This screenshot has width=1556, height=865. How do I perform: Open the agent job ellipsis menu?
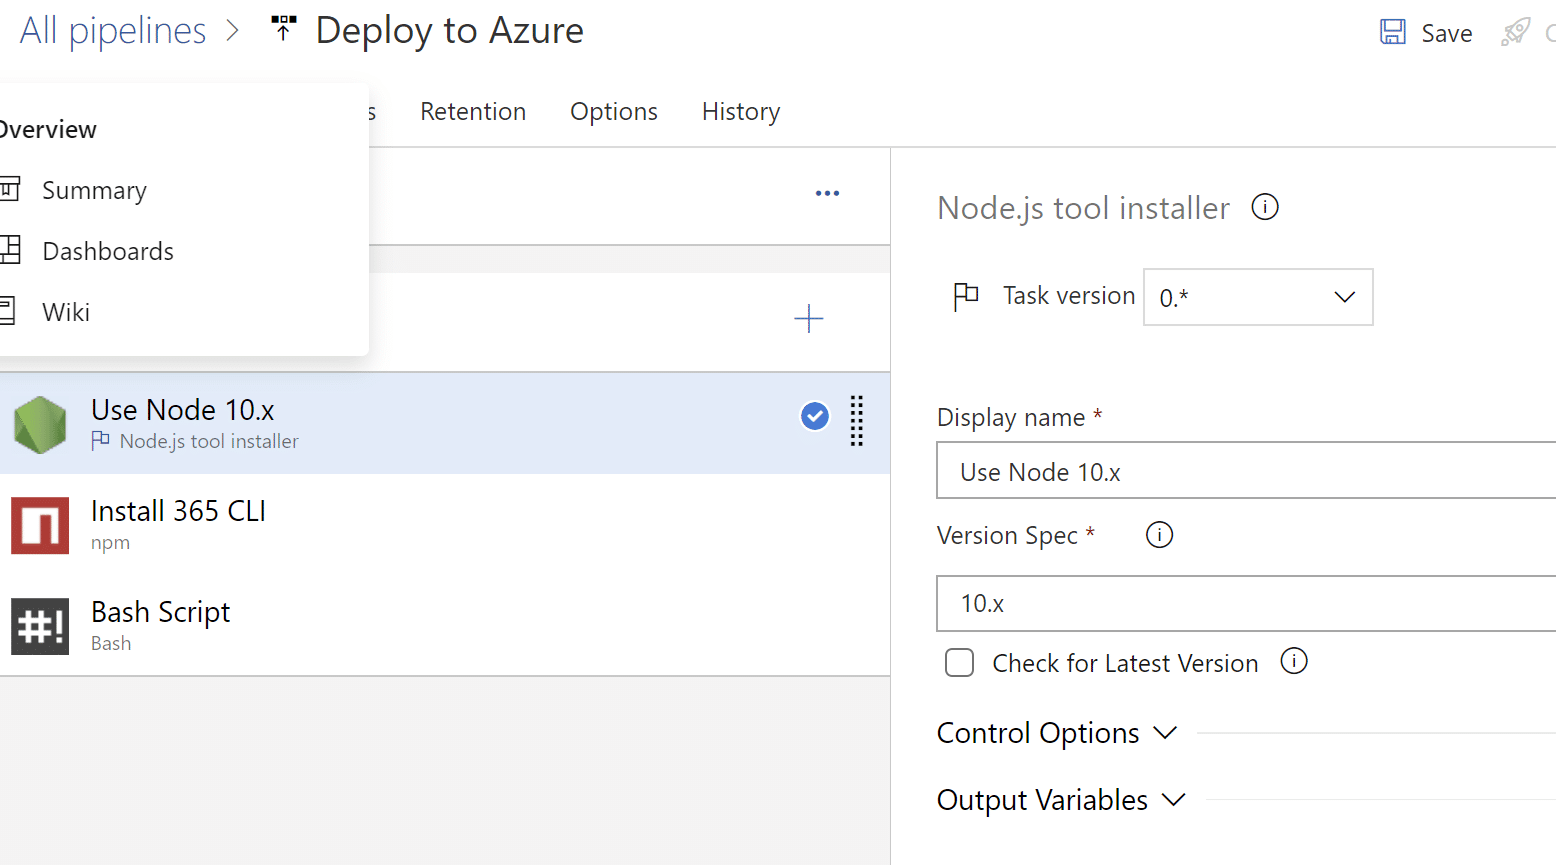(827, 193)
